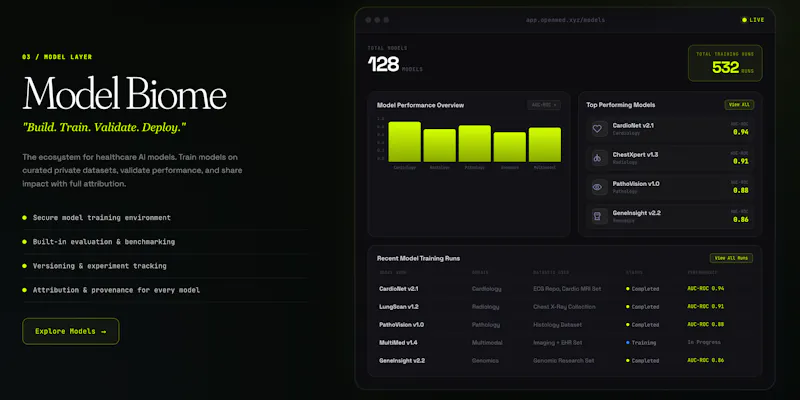Select CardioNet v2.1 in the training runs table

click(x=398, y=289)
